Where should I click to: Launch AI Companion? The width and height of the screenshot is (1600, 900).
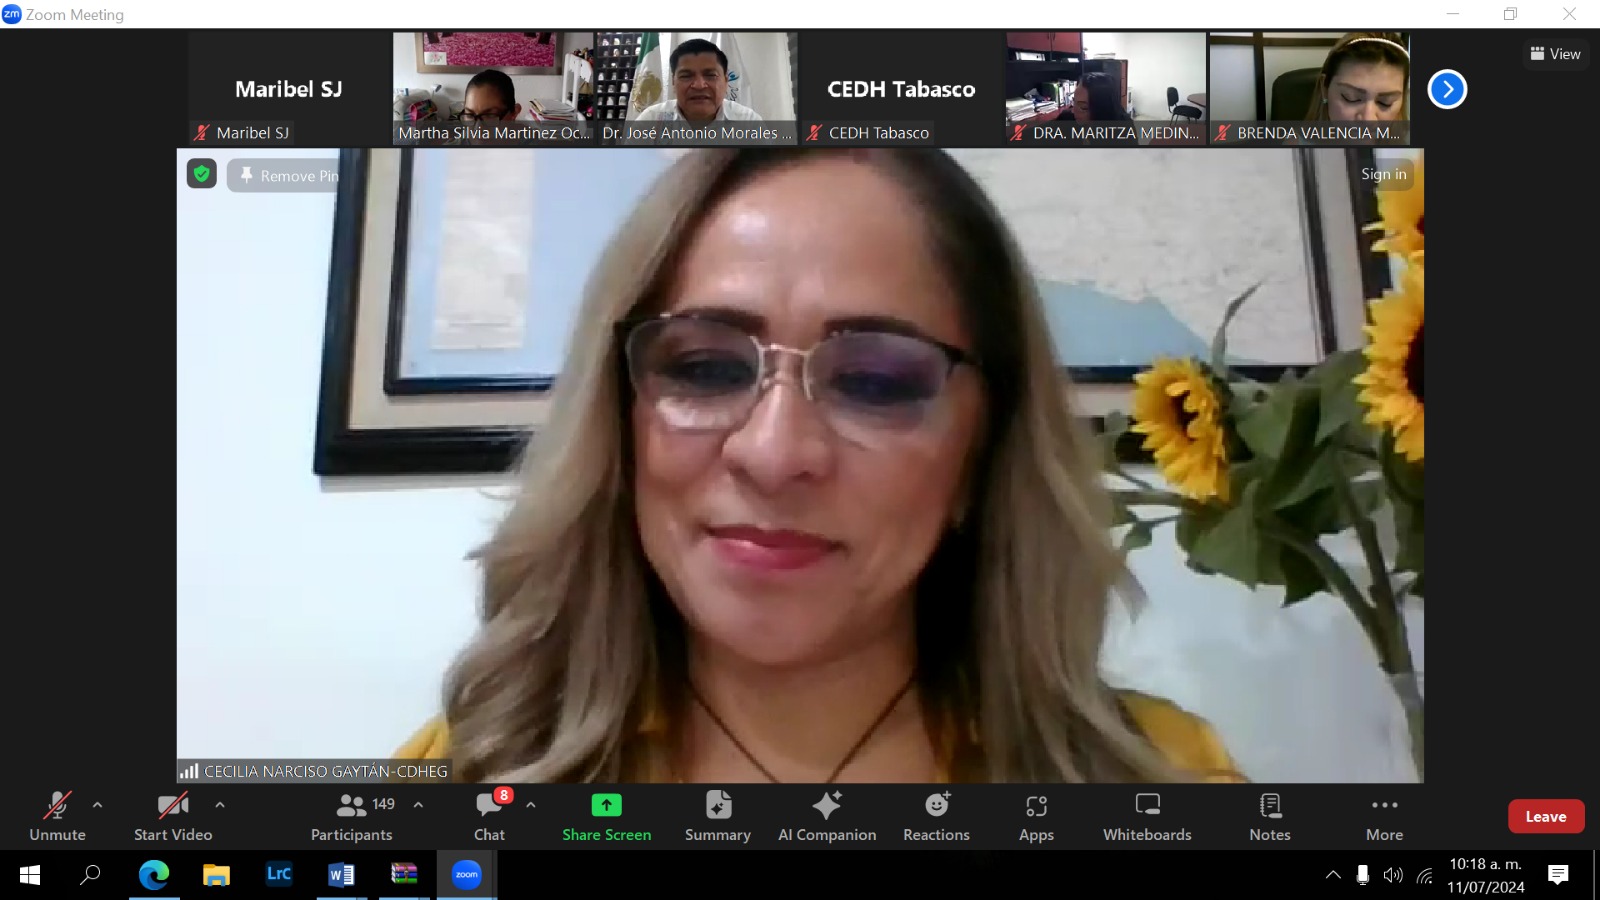(827, 816)
